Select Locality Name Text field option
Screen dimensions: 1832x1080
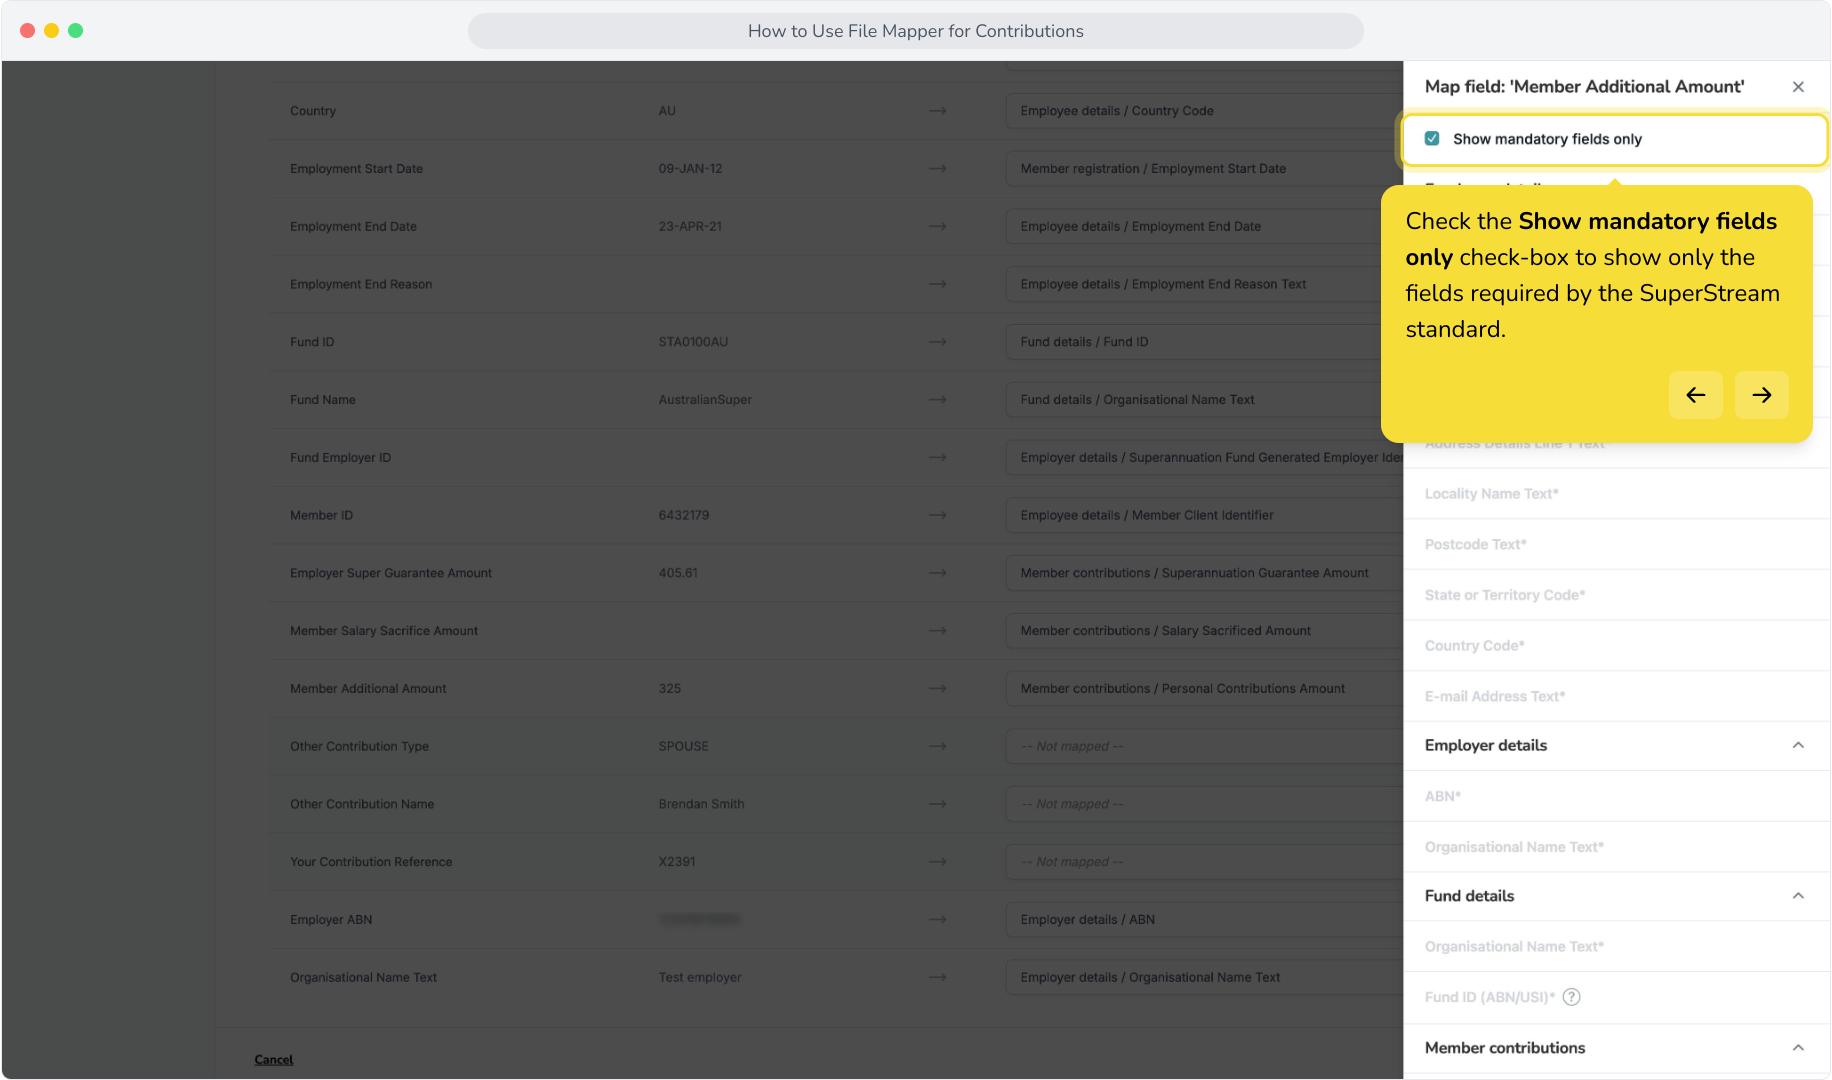point(1616,494)
